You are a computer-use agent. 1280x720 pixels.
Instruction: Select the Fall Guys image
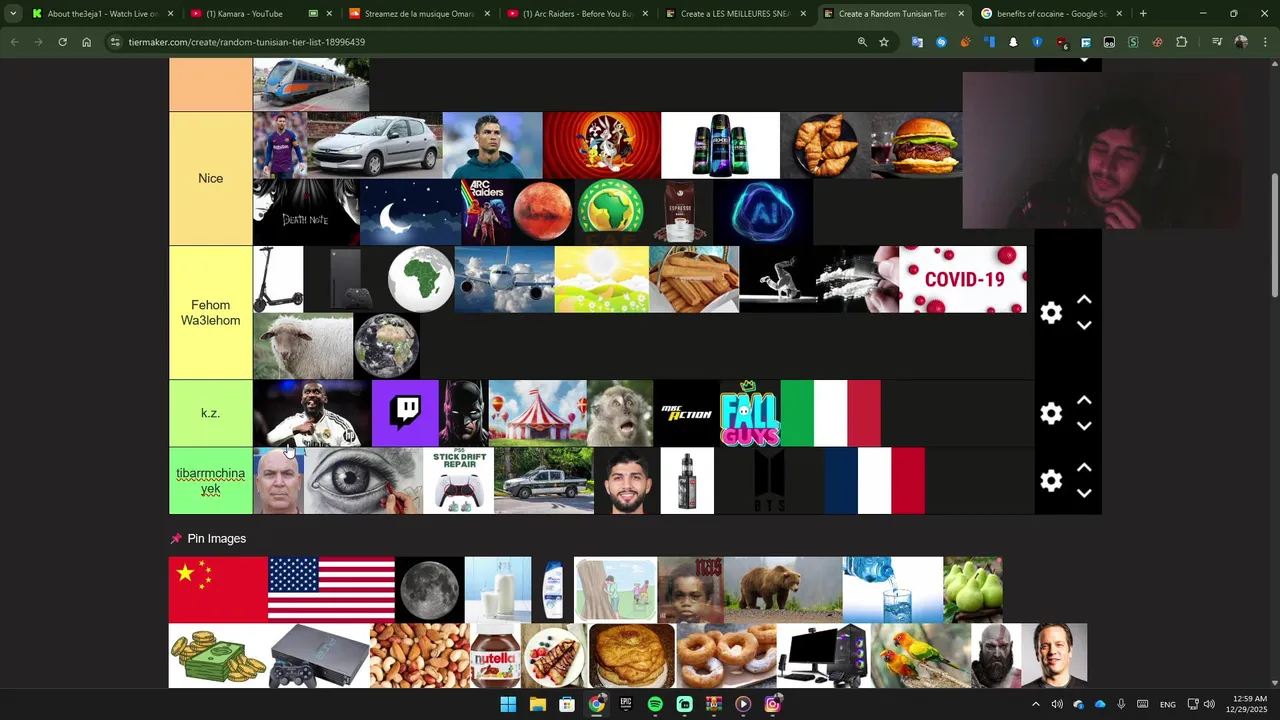point(749,413)
